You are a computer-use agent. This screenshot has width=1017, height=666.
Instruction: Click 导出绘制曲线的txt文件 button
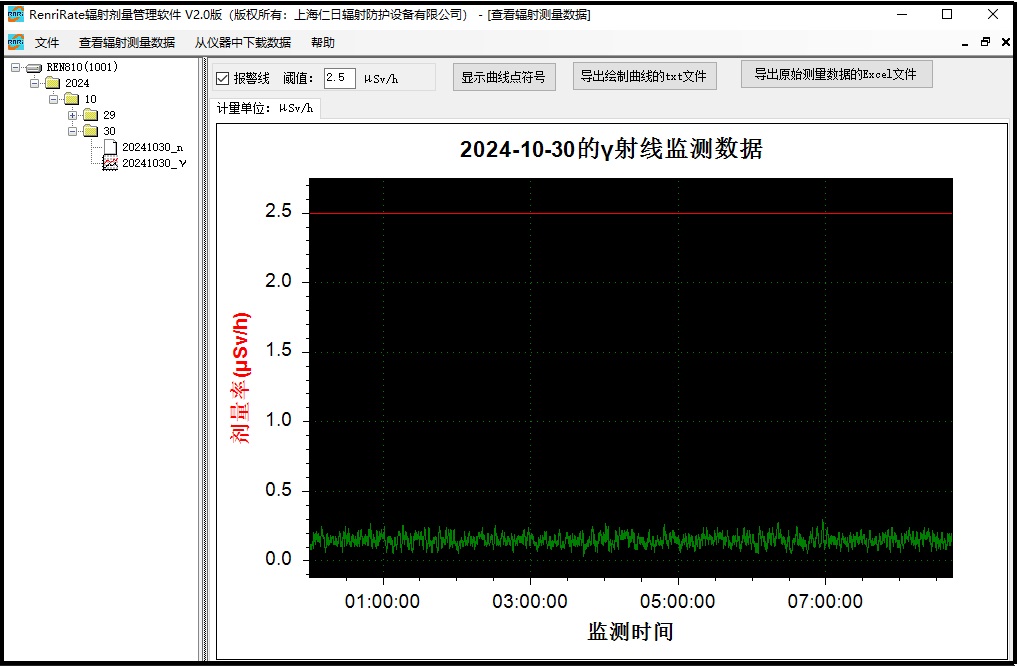point(644,76)
